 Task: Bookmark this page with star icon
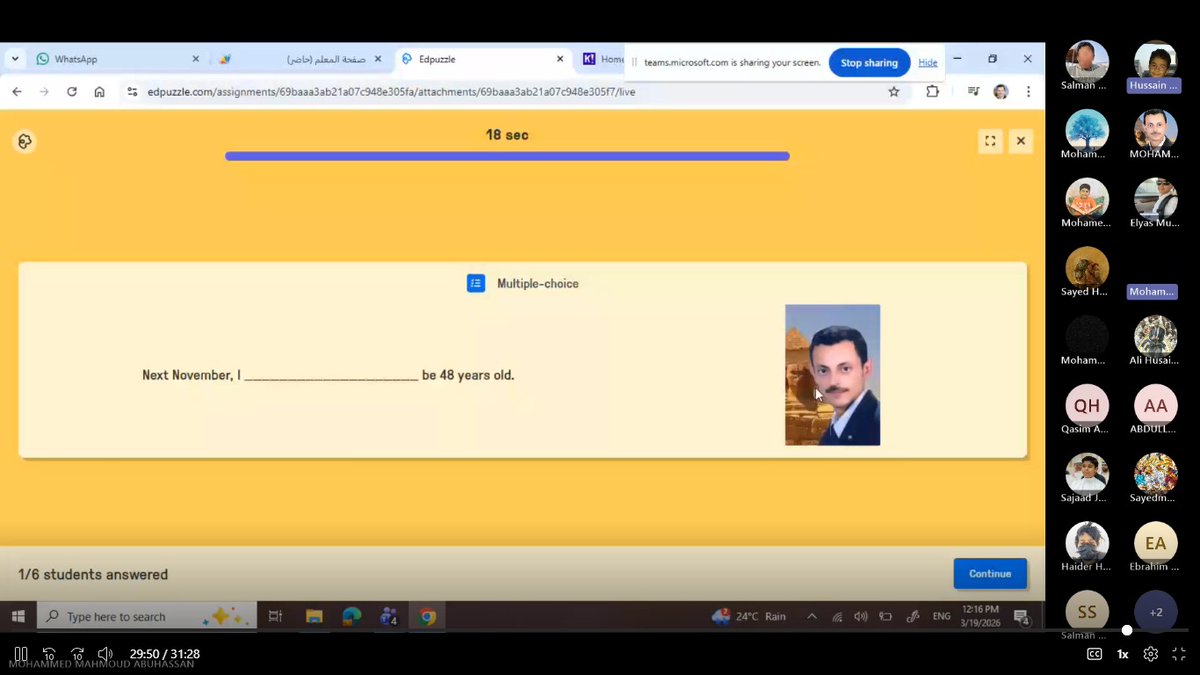click(894, 91)
